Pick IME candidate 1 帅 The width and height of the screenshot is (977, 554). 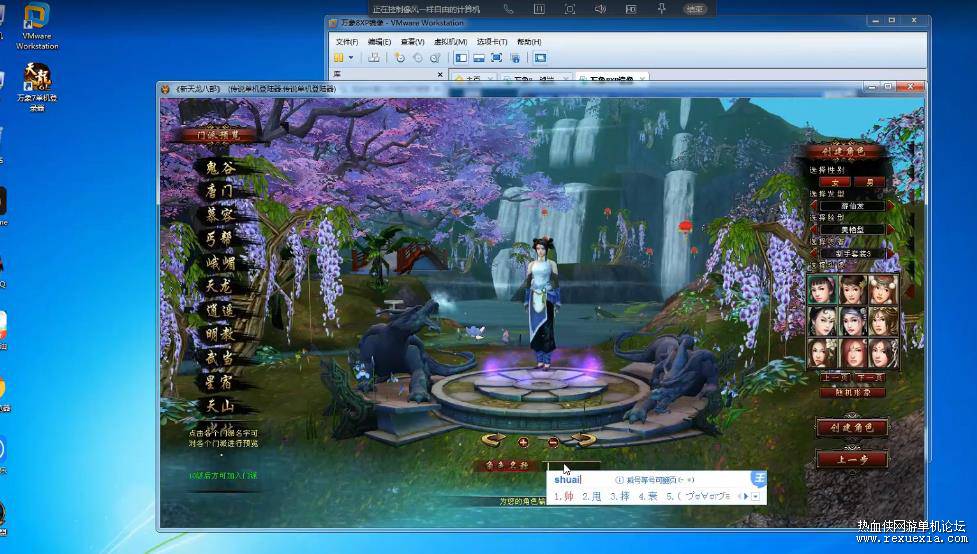coord(564,496)
